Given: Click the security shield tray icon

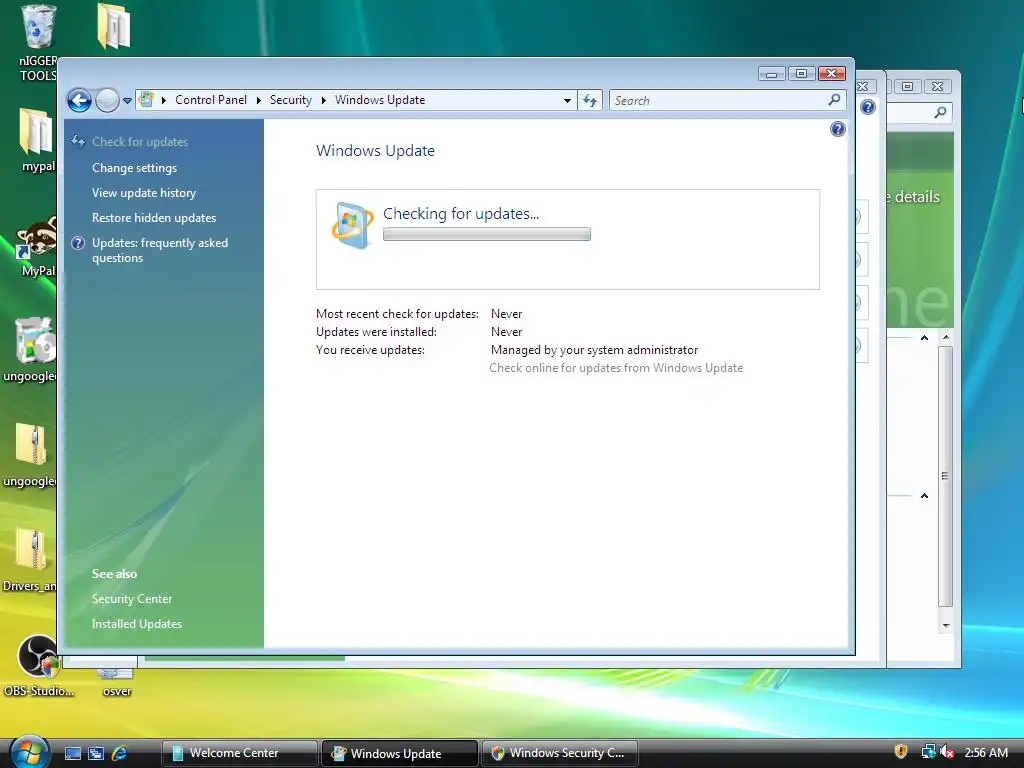Looking at the screenshot, I should 901,752.
